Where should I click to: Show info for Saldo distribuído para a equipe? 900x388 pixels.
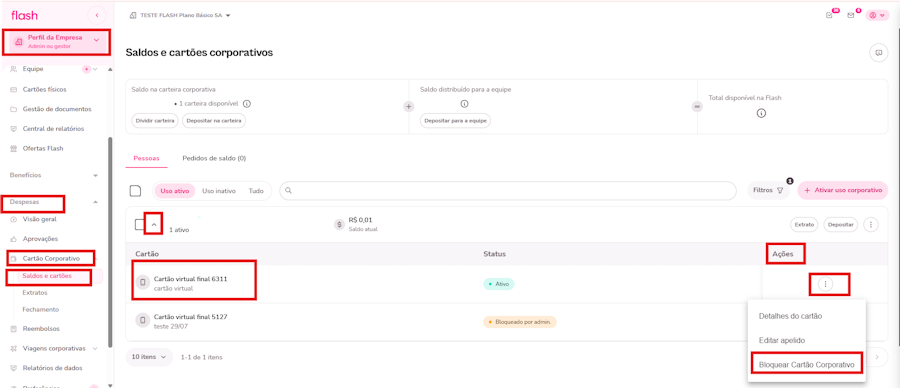tap(464, 104)
